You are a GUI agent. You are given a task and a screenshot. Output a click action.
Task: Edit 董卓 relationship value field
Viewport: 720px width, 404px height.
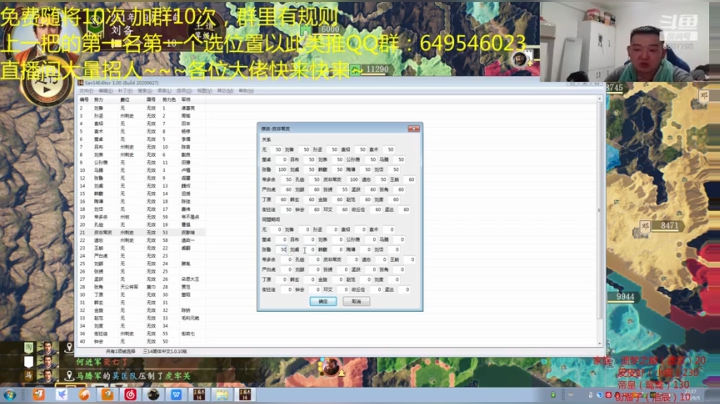[281, 159]
